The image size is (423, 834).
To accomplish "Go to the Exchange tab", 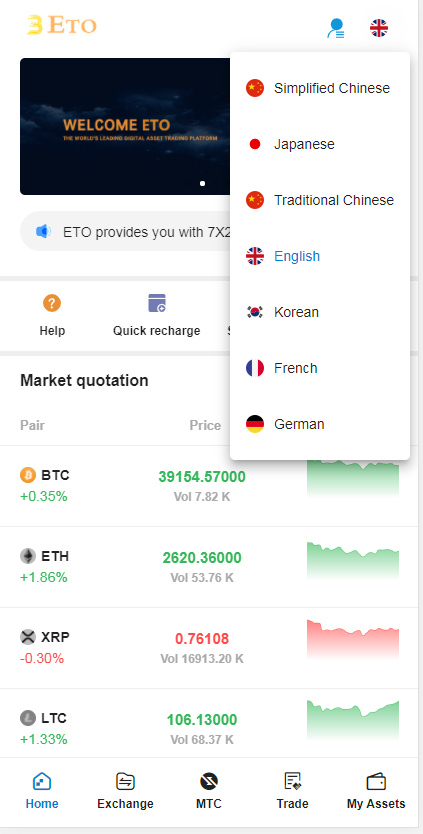I will (125, 791).
